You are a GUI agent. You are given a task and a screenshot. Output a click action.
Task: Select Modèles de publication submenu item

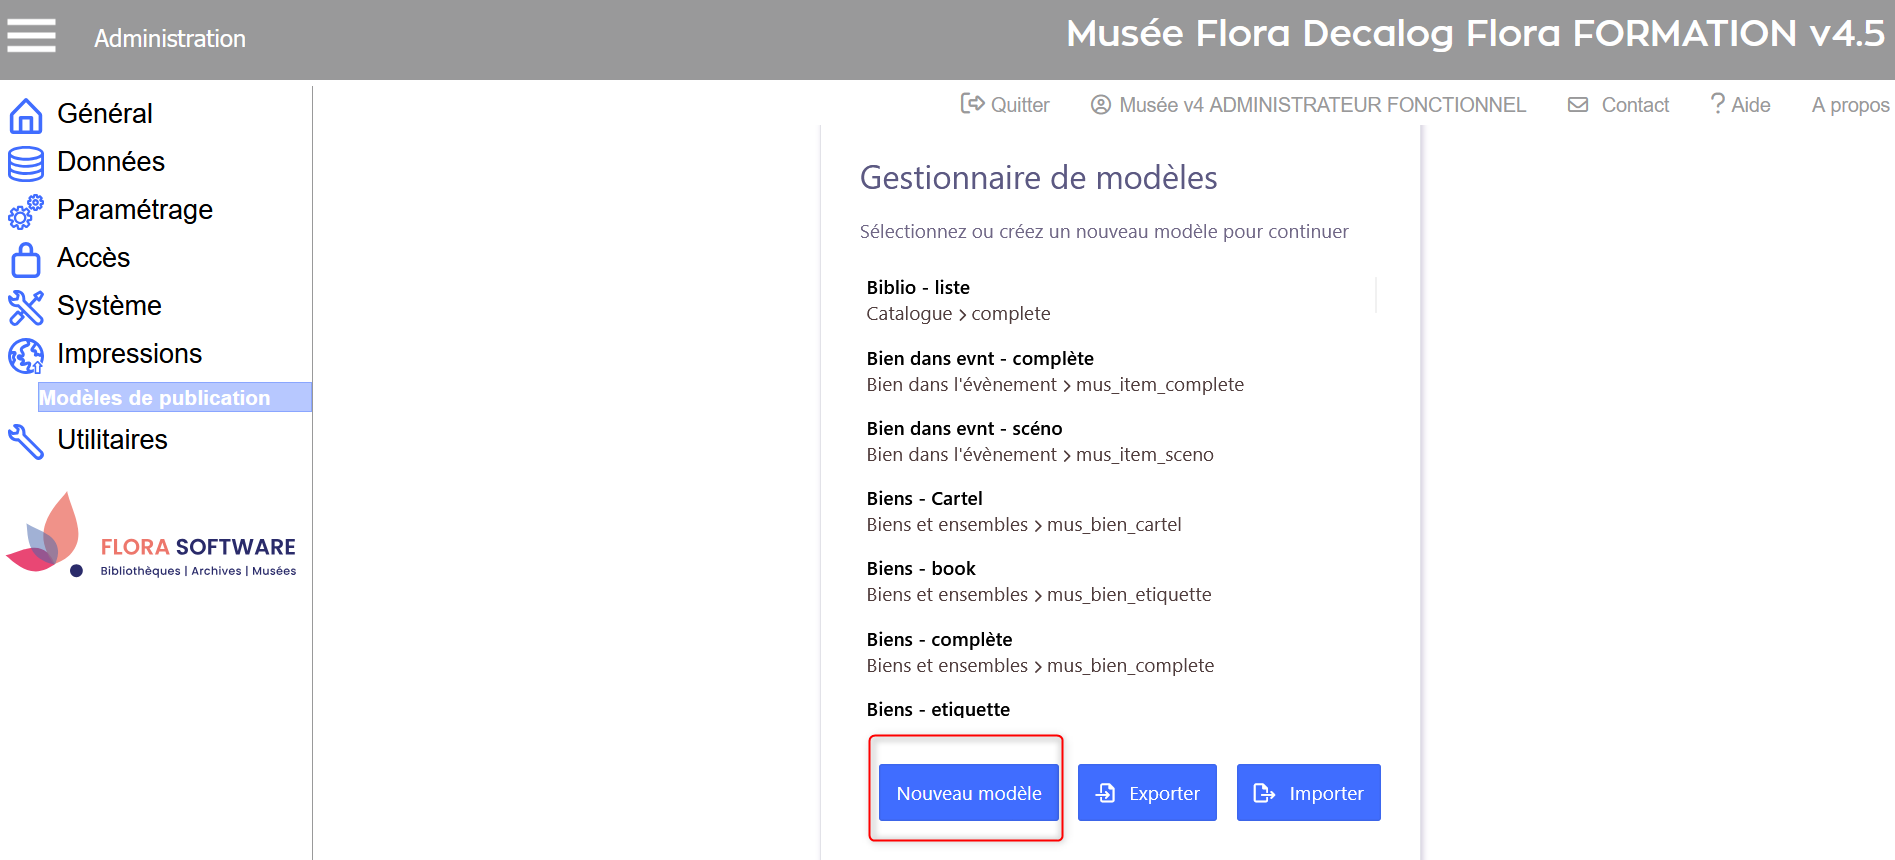coord(155,398)
